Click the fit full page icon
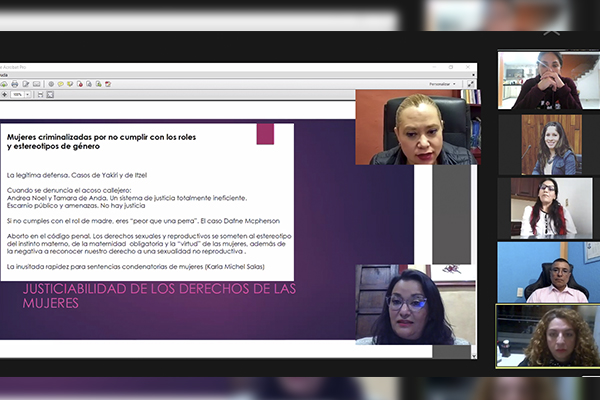This screenshot has height=400, width=600. pos(50,95)
